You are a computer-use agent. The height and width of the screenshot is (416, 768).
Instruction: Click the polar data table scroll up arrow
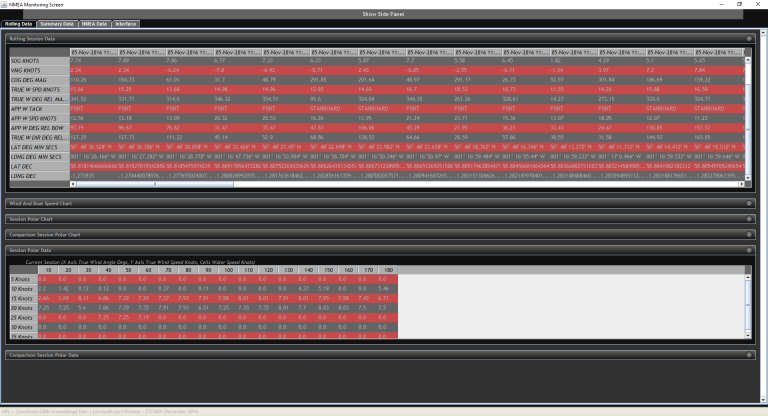[748, 277]
